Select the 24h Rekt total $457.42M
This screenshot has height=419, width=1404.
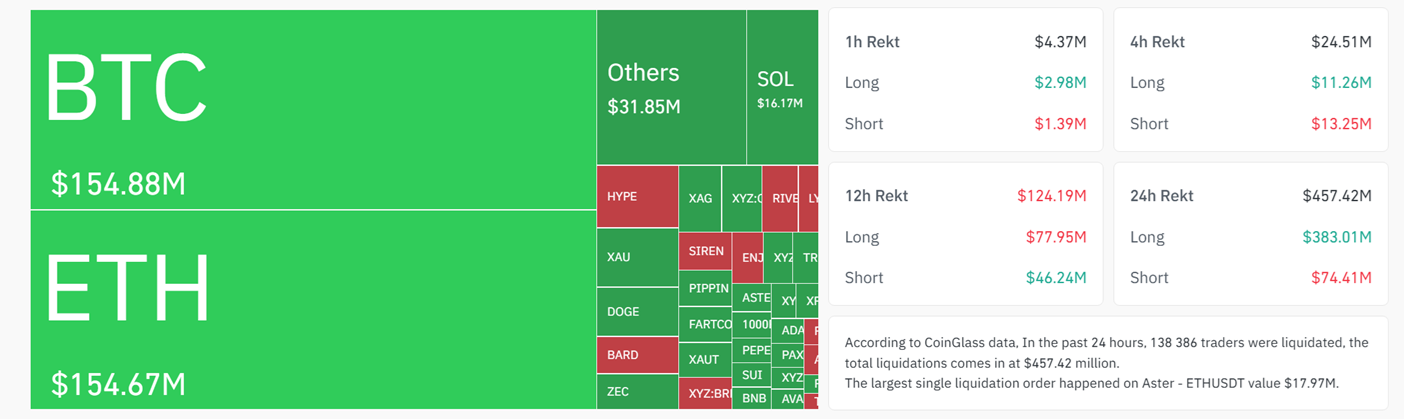(1337, 196)
